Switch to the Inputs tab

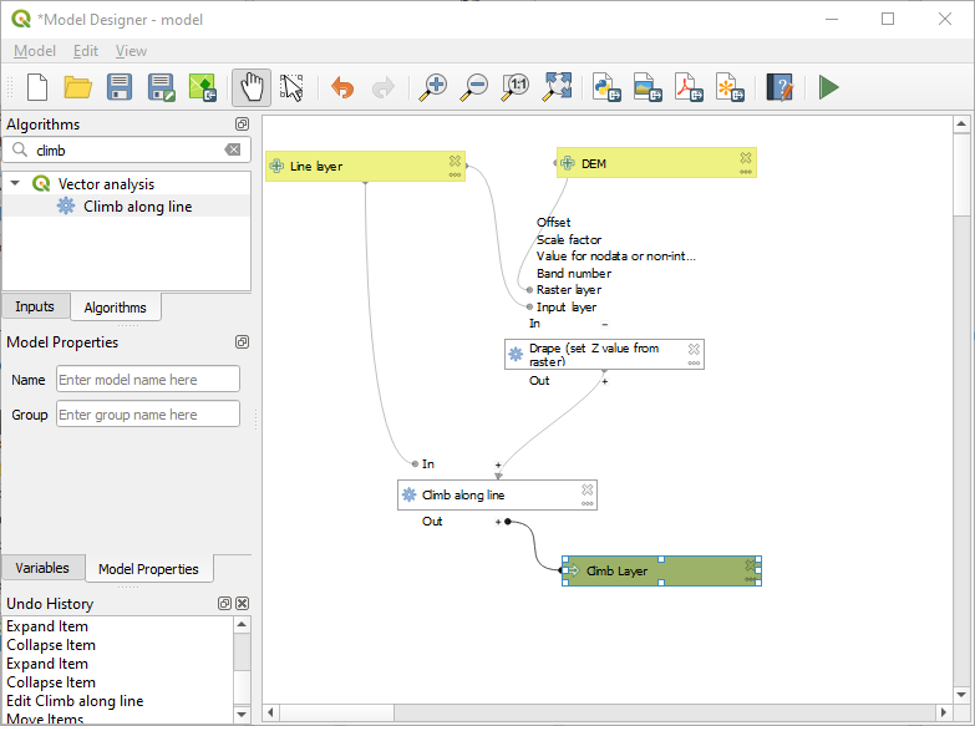click(x=35, y=307)
